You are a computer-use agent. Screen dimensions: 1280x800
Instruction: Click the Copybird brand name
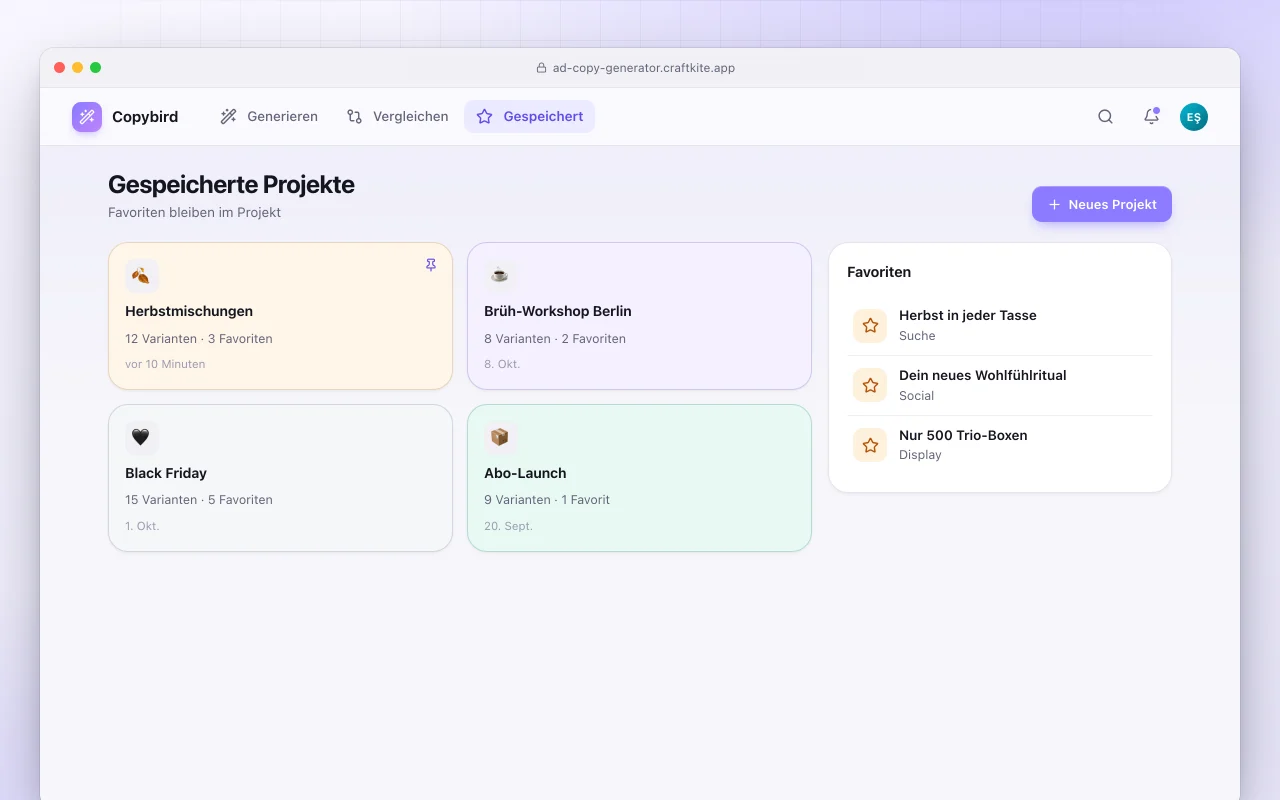[x=145, y=117]
